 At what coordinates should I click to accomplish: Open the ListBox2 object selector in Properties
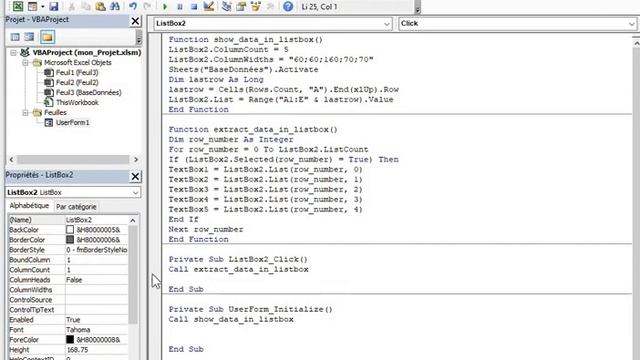pyautogui.click(x=135, y=192)
